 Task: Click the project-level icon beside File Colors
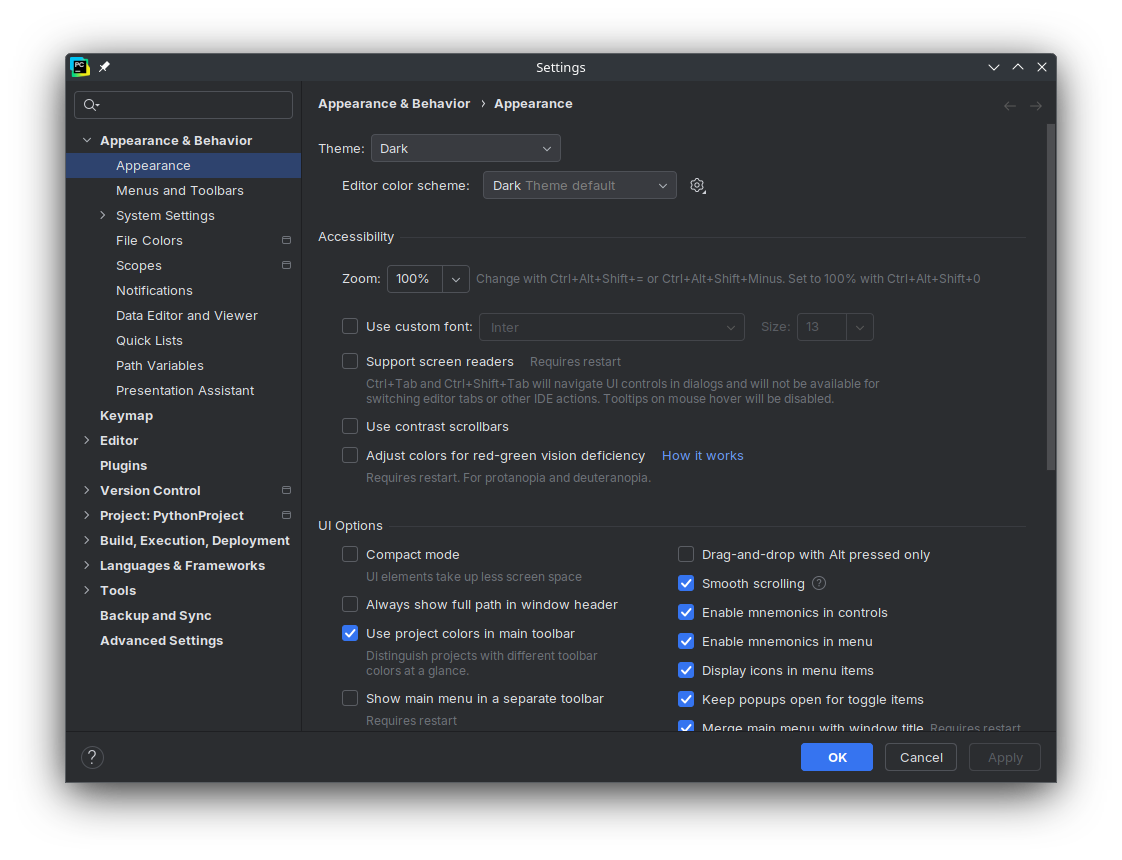pyautogui.click(x=286, y=241)
